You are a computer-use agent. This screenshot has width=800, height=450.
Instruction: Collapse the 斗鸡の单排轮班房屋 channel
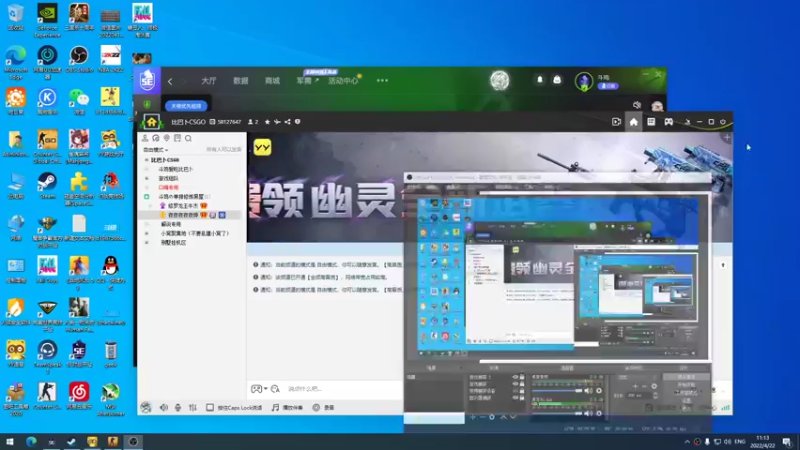tap(146, 196)
